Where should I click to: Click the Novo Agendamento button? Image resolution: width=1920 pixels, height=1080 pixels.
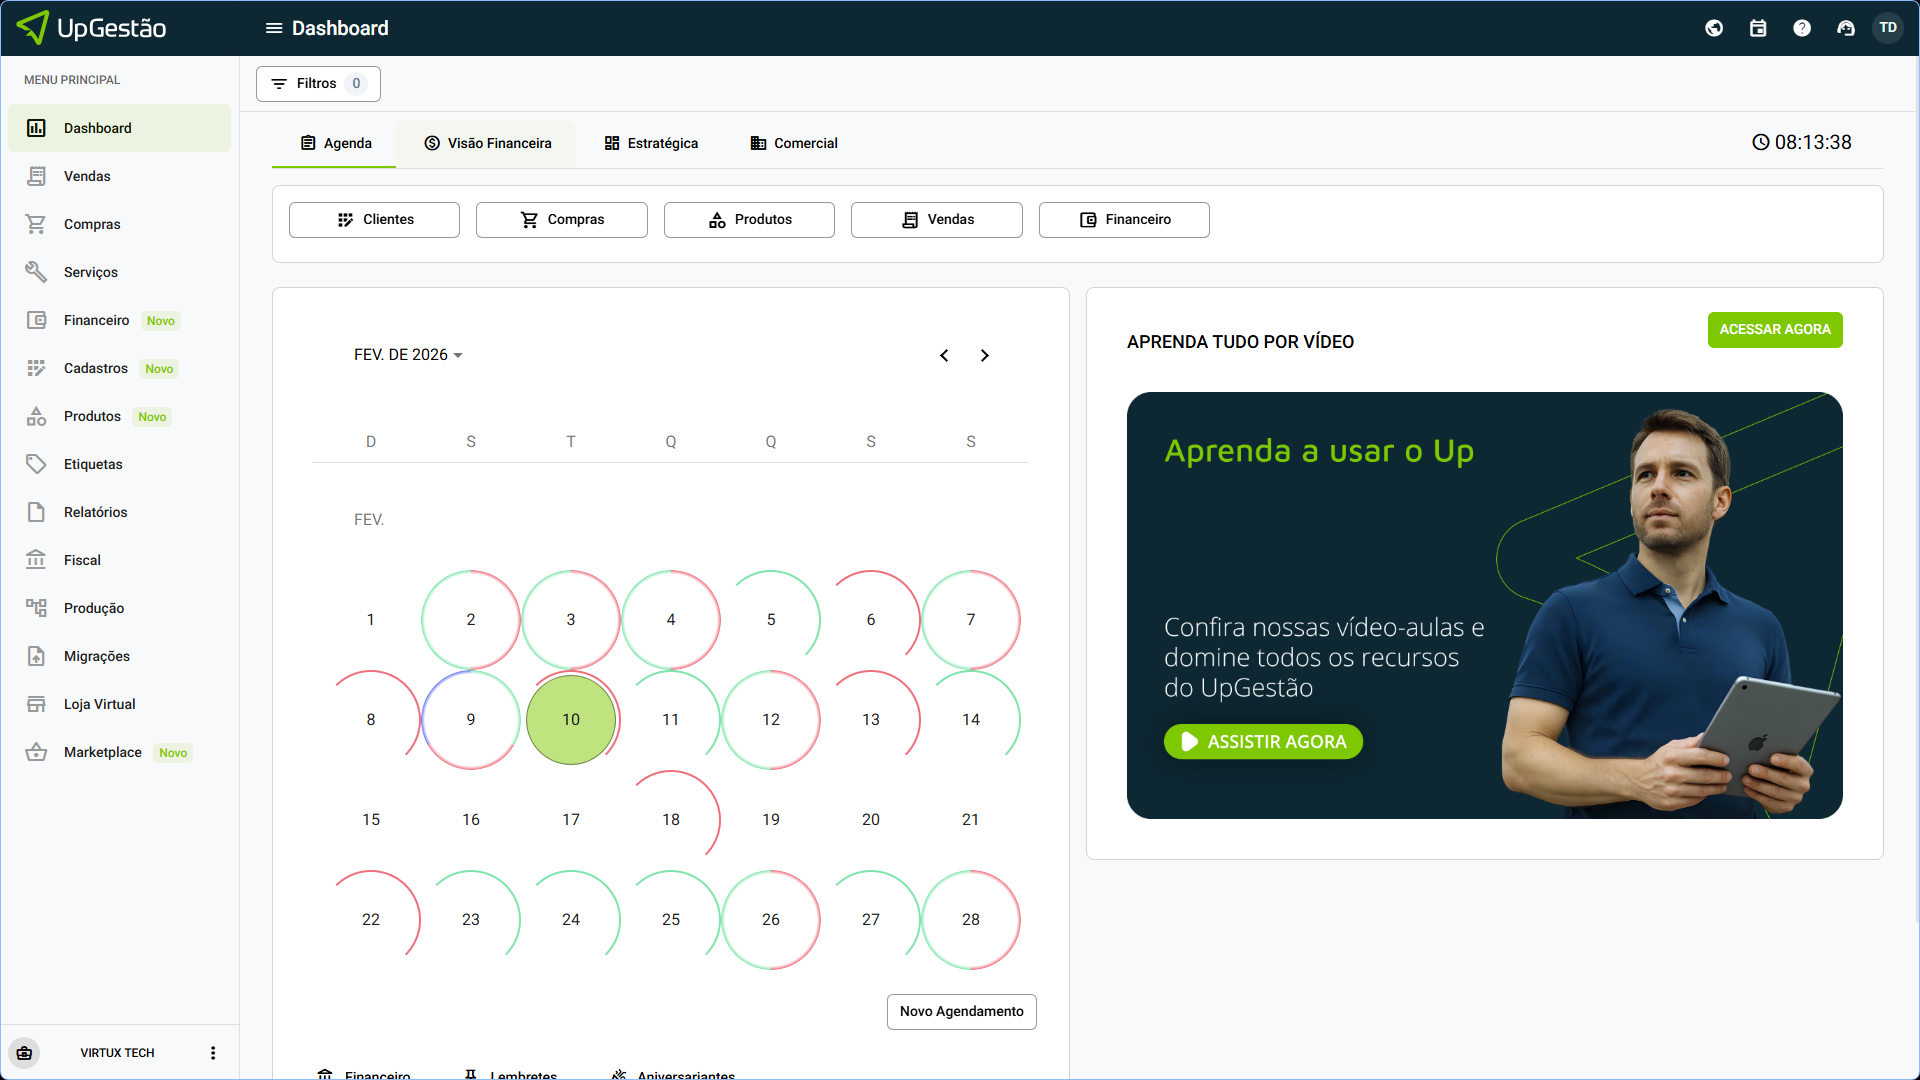(961, 1011)
